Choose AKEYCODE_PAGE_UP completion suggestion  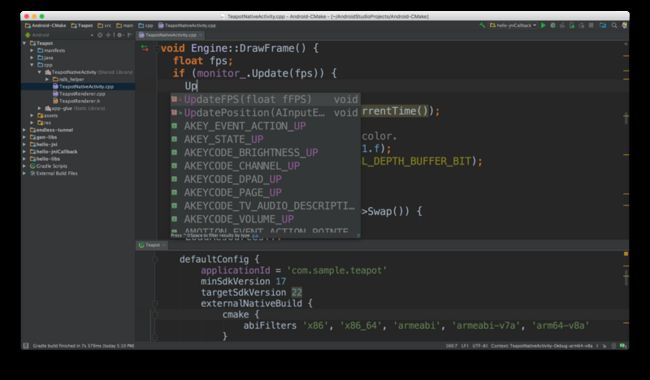point(265,192)
